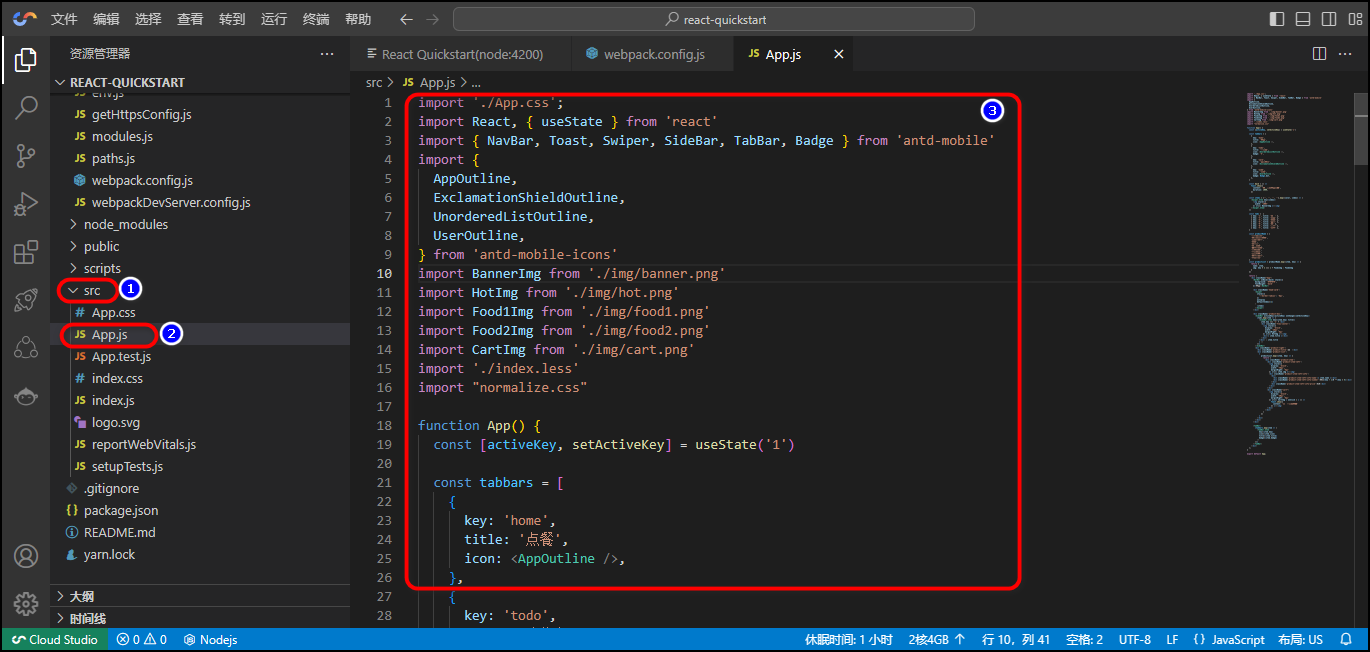Image resolution: width=1370 pixels, height=652 pixels.
Task: Click the split editor icon
Action: (x=1319, y=54)
